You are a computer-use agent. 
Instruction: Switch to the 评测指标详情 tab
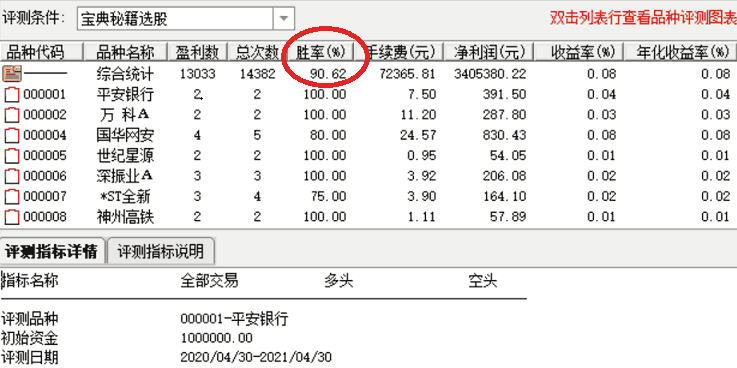pyautogui.click(x=53, y=252)
